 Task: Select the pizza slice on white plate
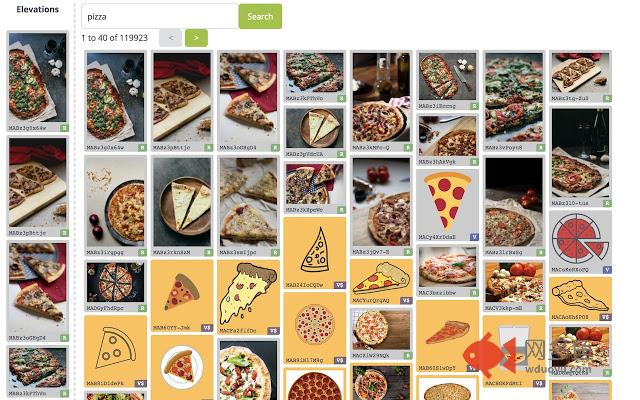click(x=182, y=367)
